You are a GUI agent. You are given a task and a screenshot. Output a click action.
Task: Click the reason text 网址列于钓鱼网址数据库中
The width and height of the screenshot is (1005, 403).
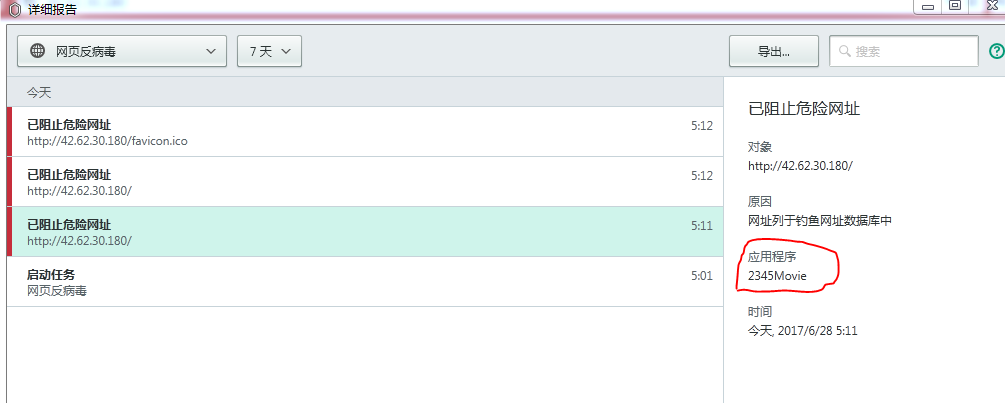[819, 220]
